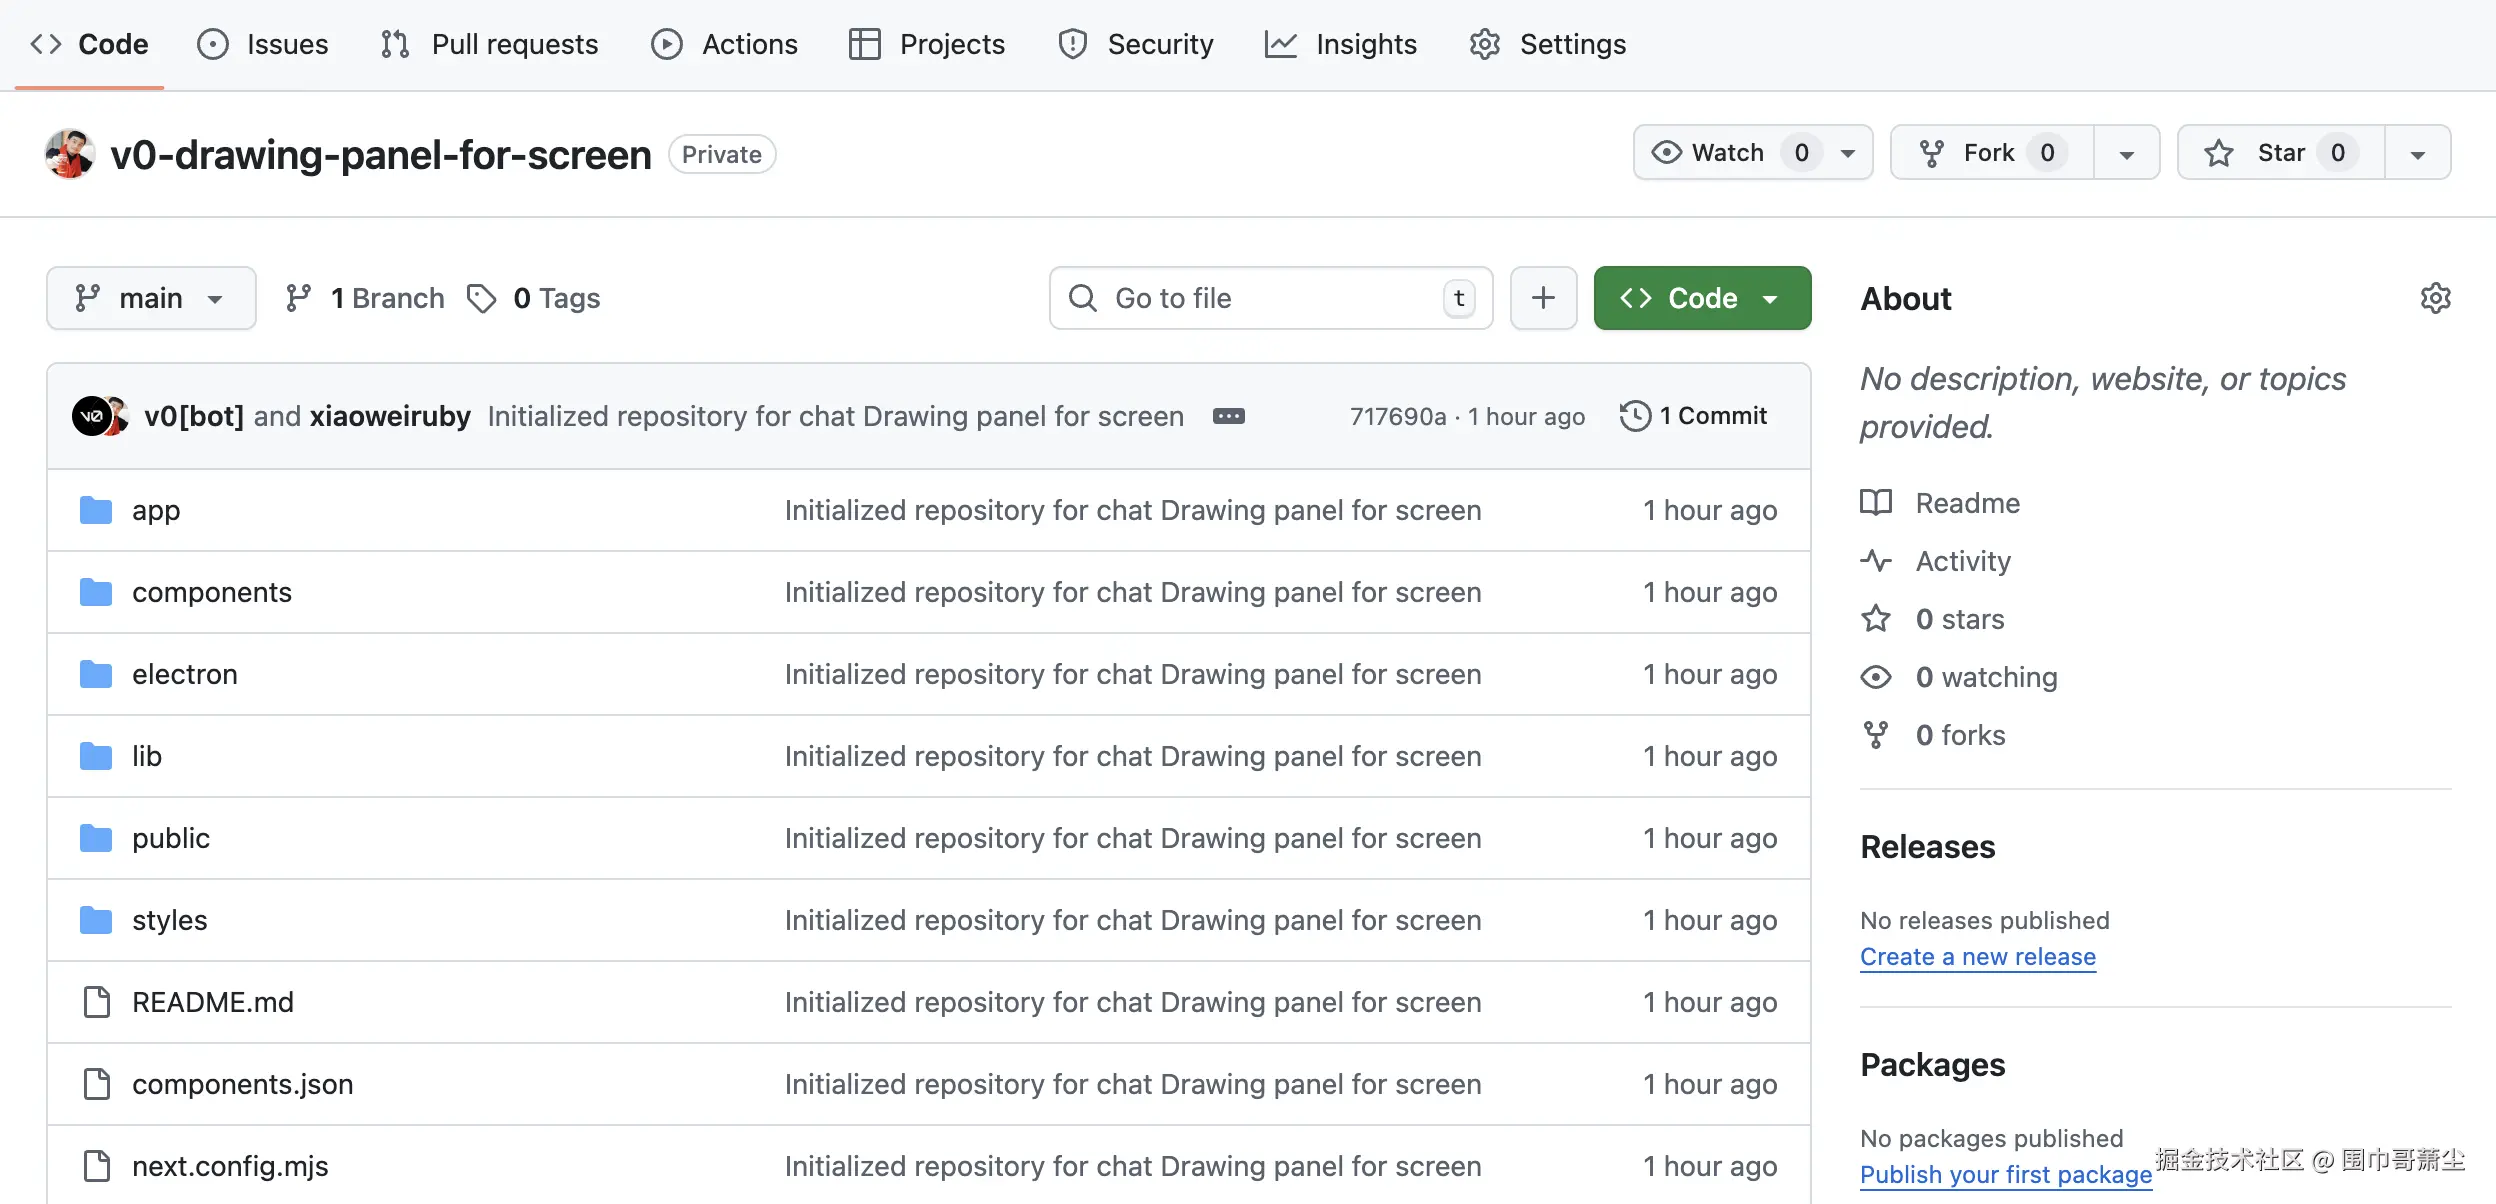
Task: Click the electron folder icon
Action: tap(96, 674)
